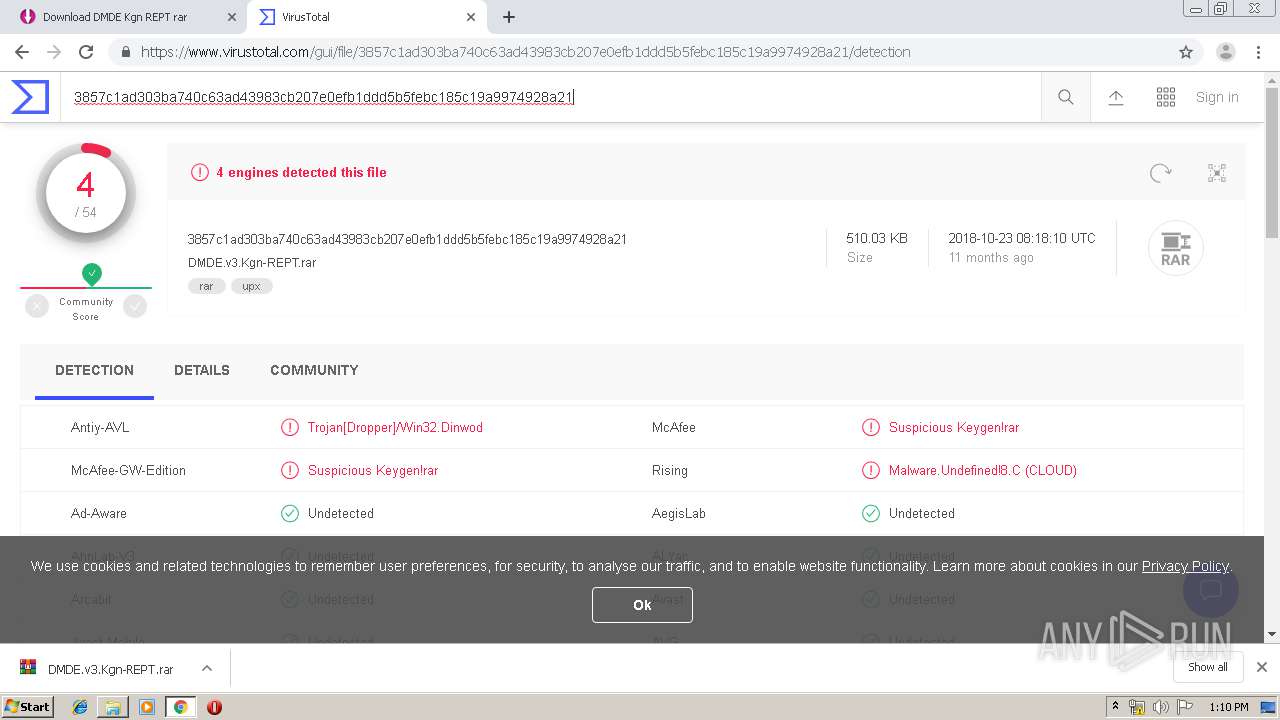Image resolution: width=1280 pixels, height=720 pixels.
Task: Open the Opera taskbar icon
Action: point(214,707)
